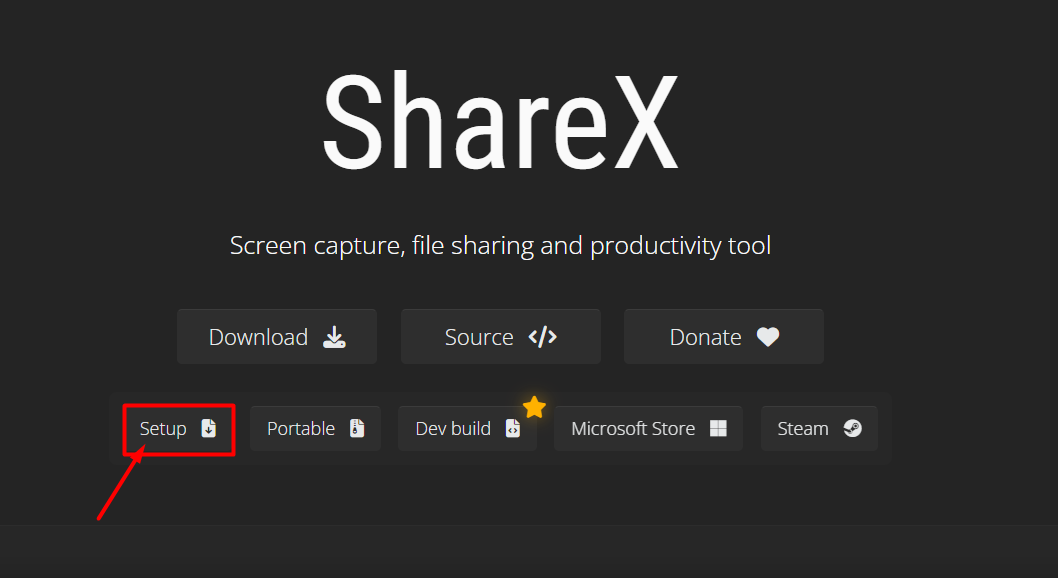Select the Setup installer option
The image size is (1058, 578).
tap(179, 429)
